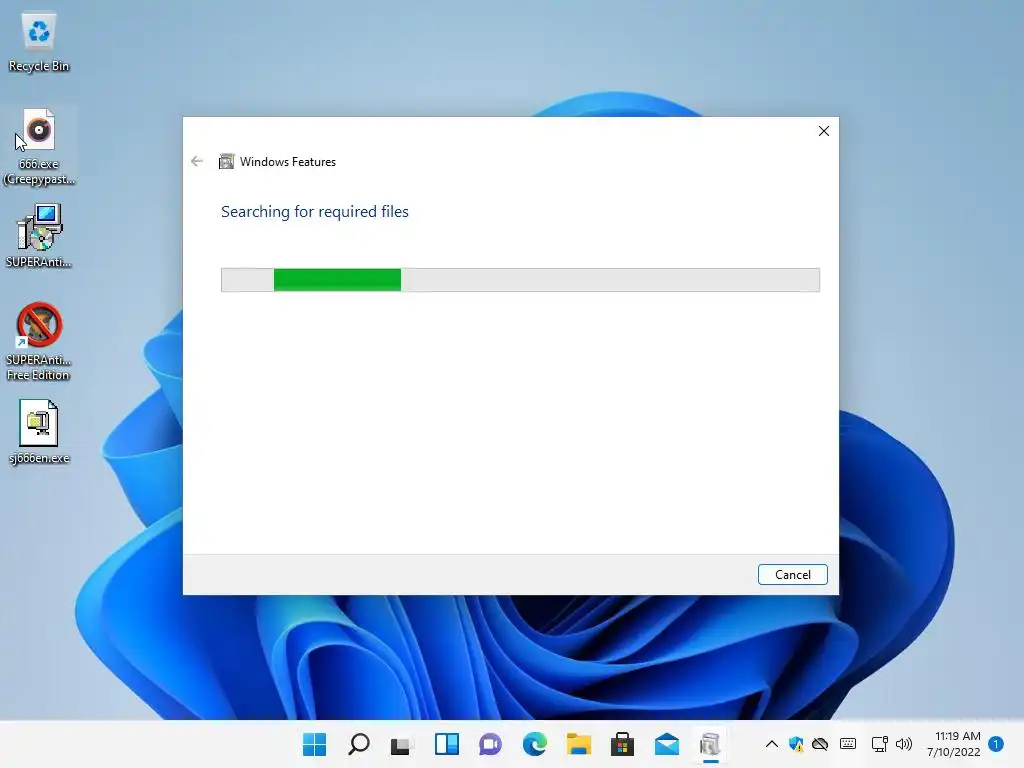Click the Windows Features title icon

coord(226,161)
